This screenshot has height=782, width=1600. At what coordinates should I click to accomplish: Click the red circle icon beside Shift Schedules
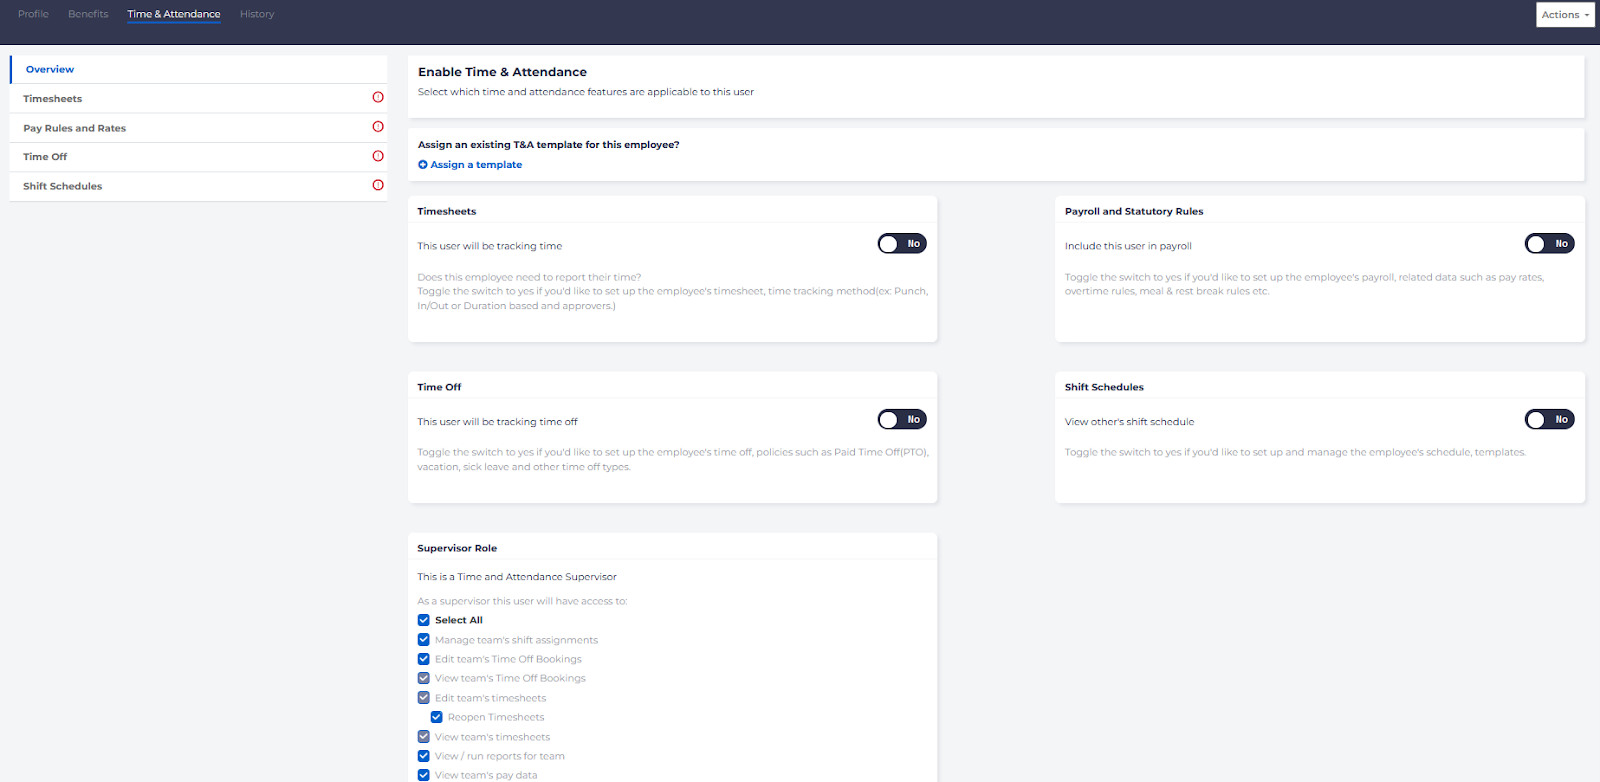tap(378, 185)
